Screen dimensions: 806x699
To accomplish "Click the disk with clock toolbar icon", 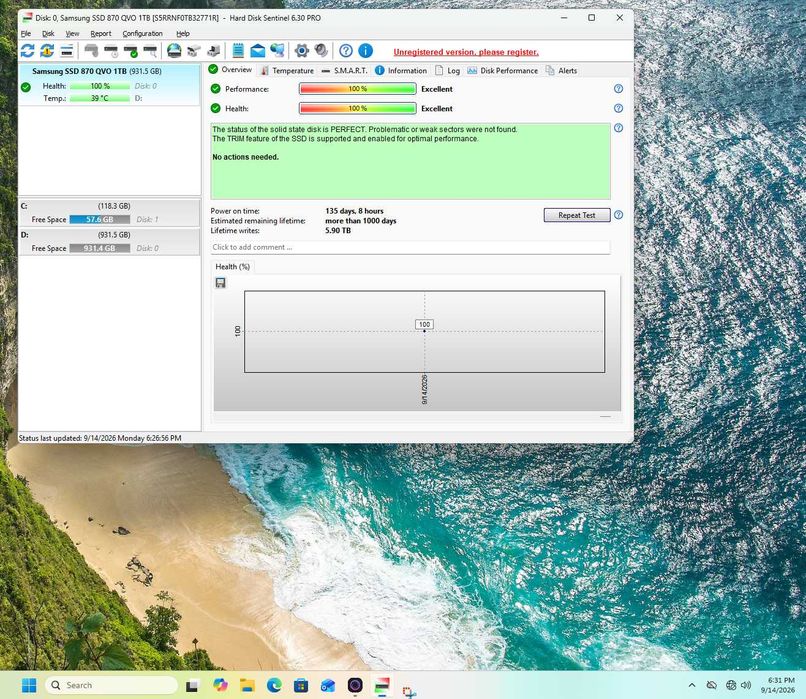I will (x=111, y=50).
